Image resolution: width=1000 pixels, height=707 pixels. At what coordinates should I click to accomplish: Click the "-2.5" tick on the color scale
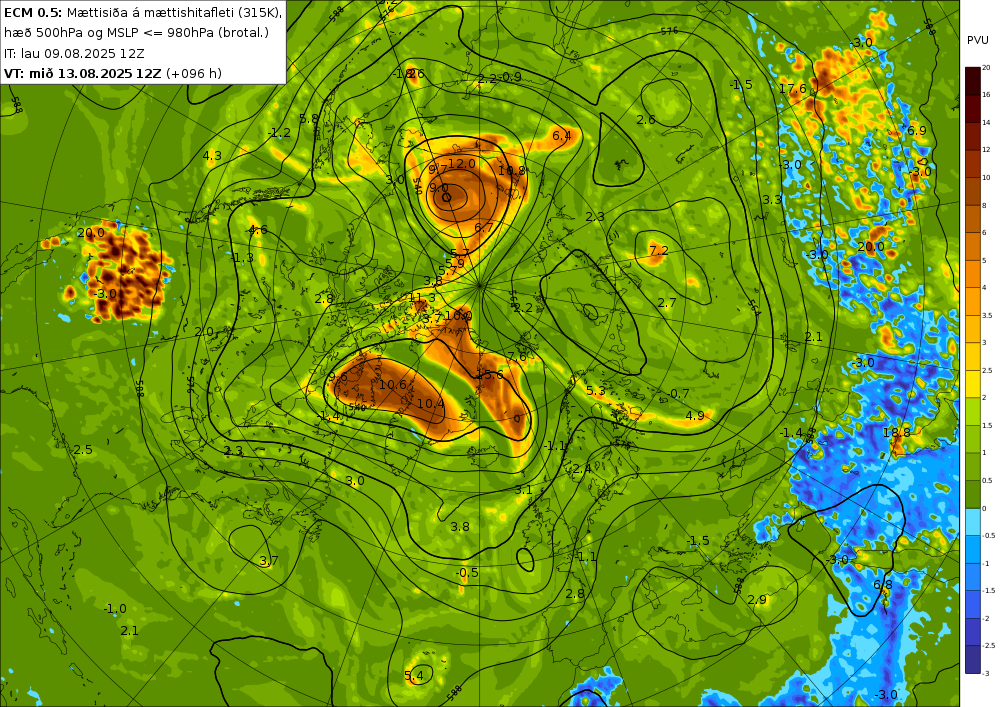point(989,646)
